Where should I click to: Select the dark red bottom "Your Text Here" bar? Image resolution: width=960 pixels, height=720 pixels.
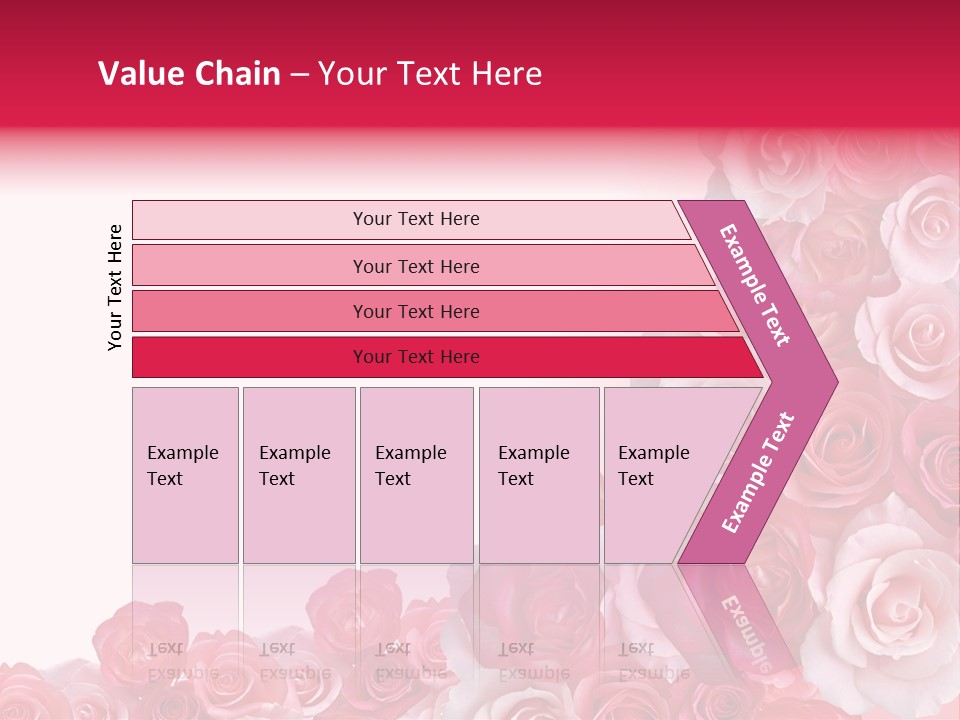[x=416, y=357]
